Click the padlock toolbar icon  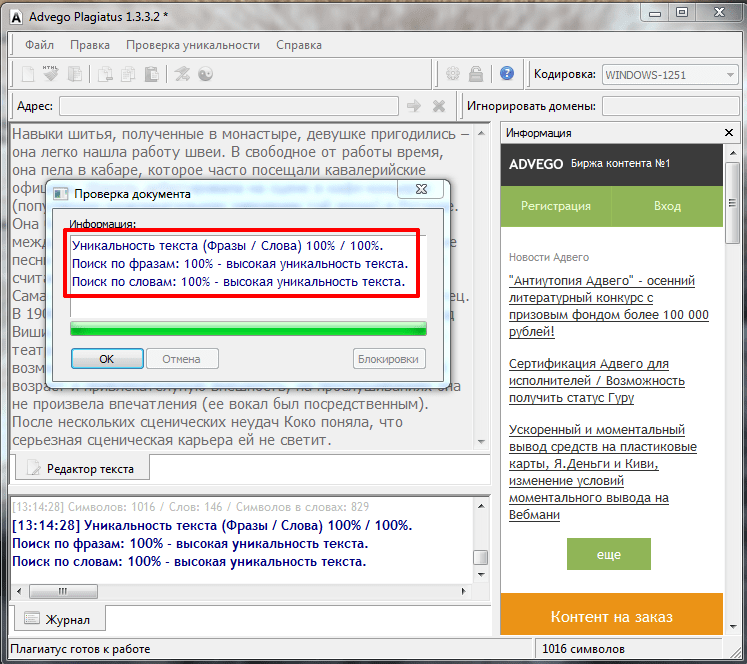click(x=475, y=74)
